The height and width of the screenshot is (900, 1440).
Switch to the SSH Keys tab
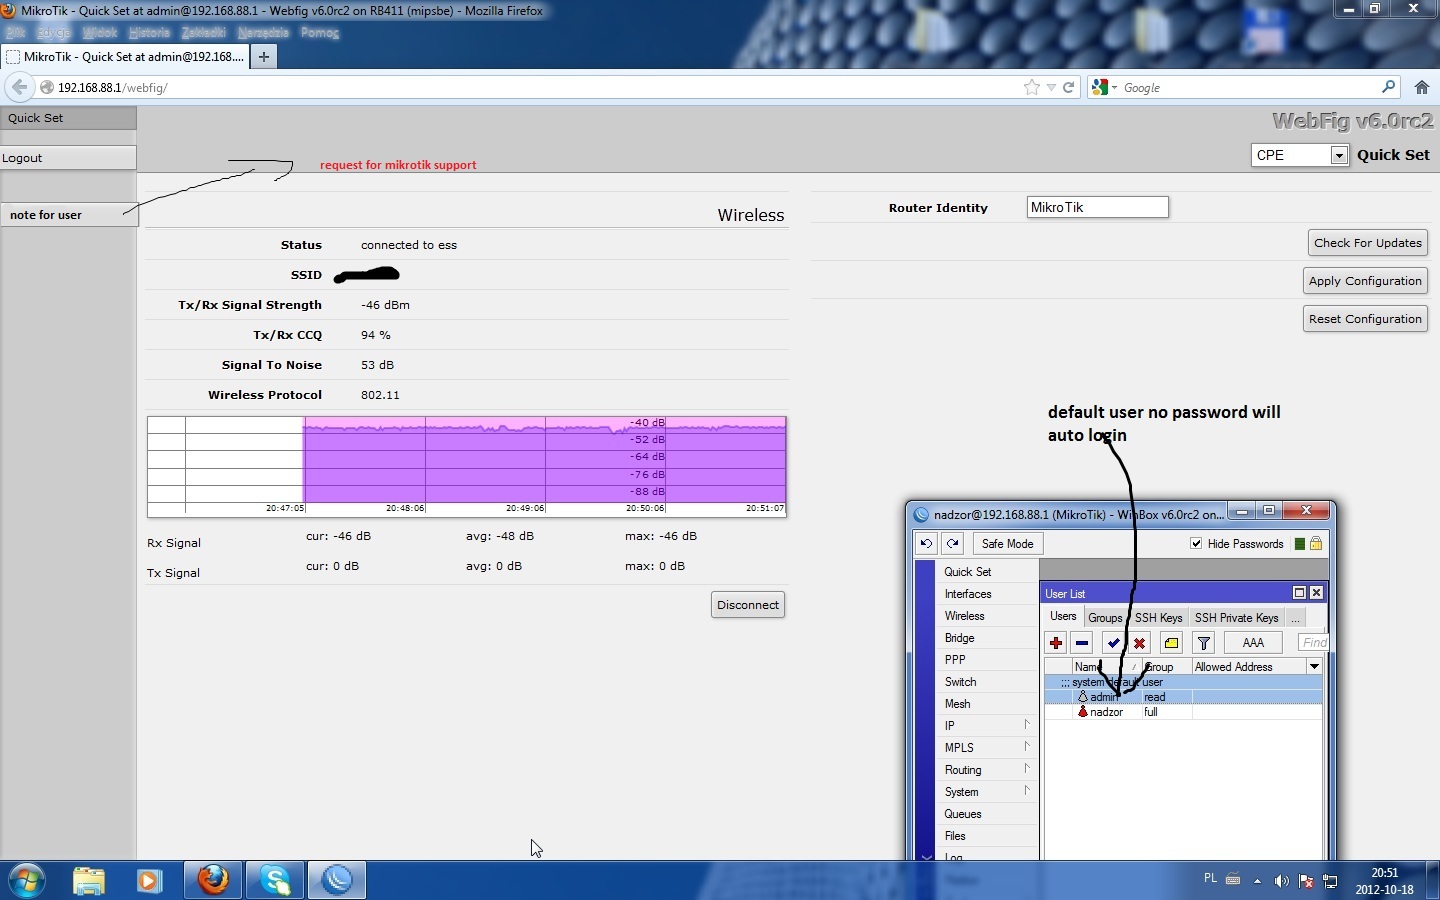pyautogui.click(x=1159, y=618)
